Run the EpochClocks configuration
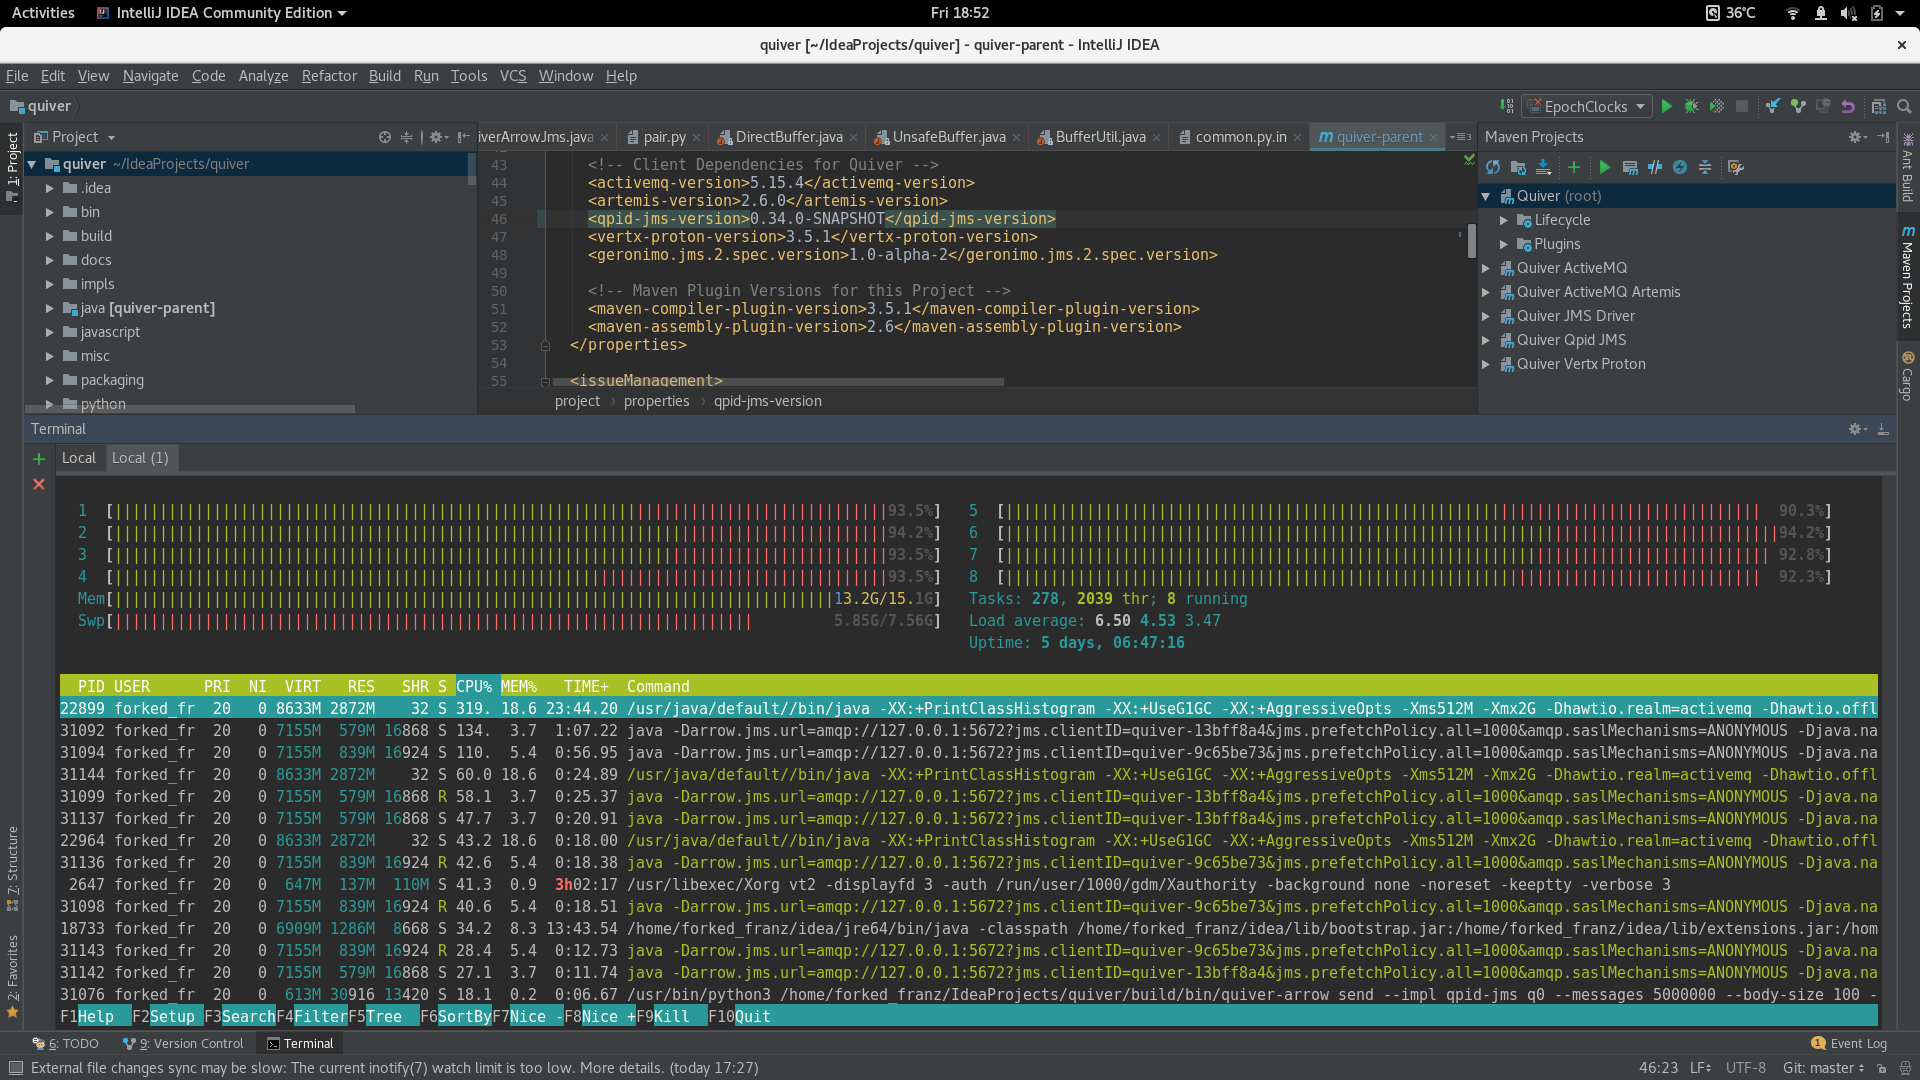This screenshot has height=1080, width=1920. [1666, 106]
